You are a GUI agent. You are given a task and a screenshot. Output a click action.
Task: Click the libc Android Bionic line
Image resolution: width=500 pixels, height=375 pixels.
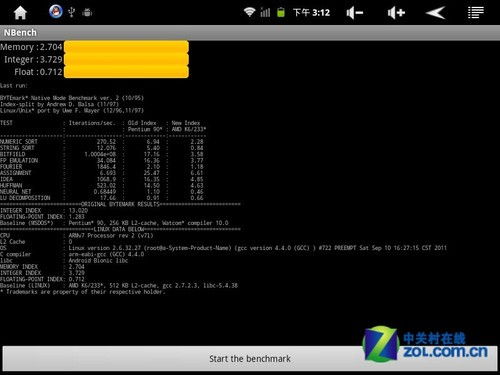[64, 260]
